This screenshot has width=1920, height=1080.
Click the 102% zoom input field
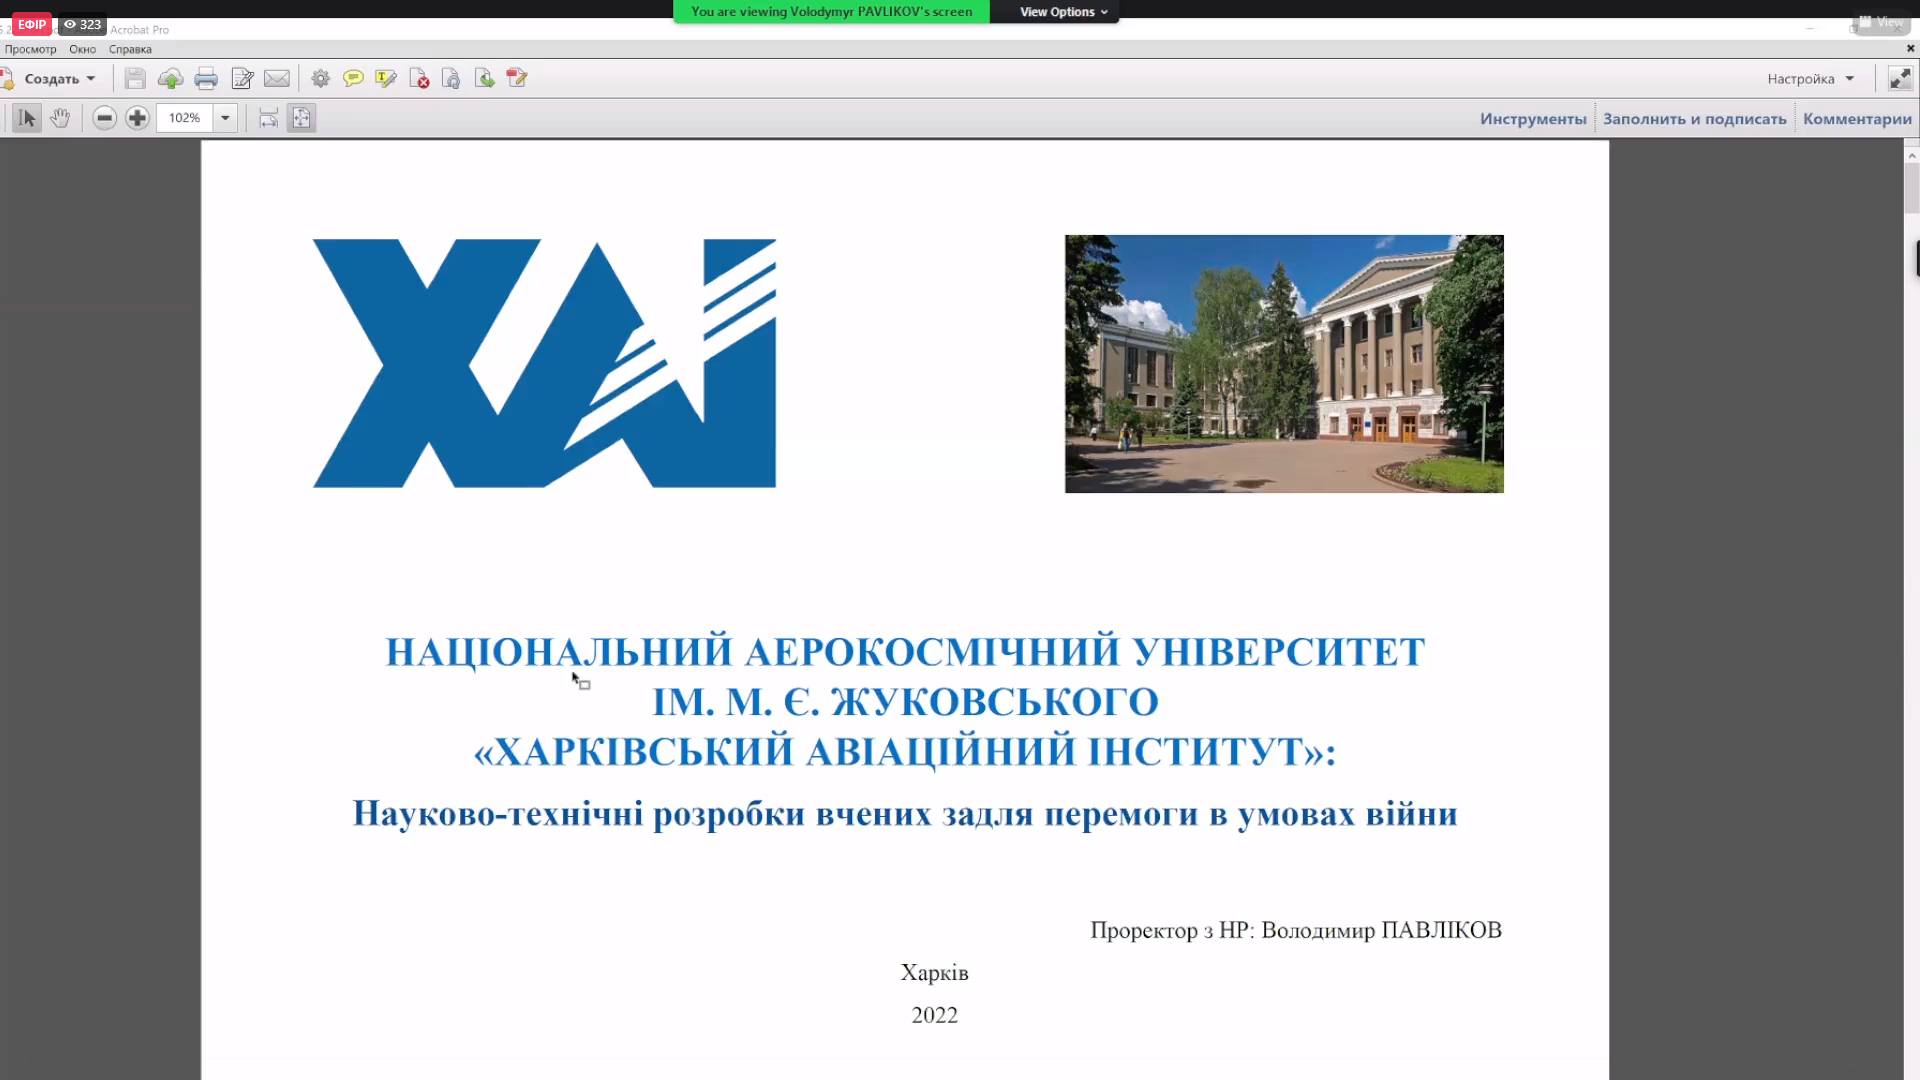(x=185, y=118)
